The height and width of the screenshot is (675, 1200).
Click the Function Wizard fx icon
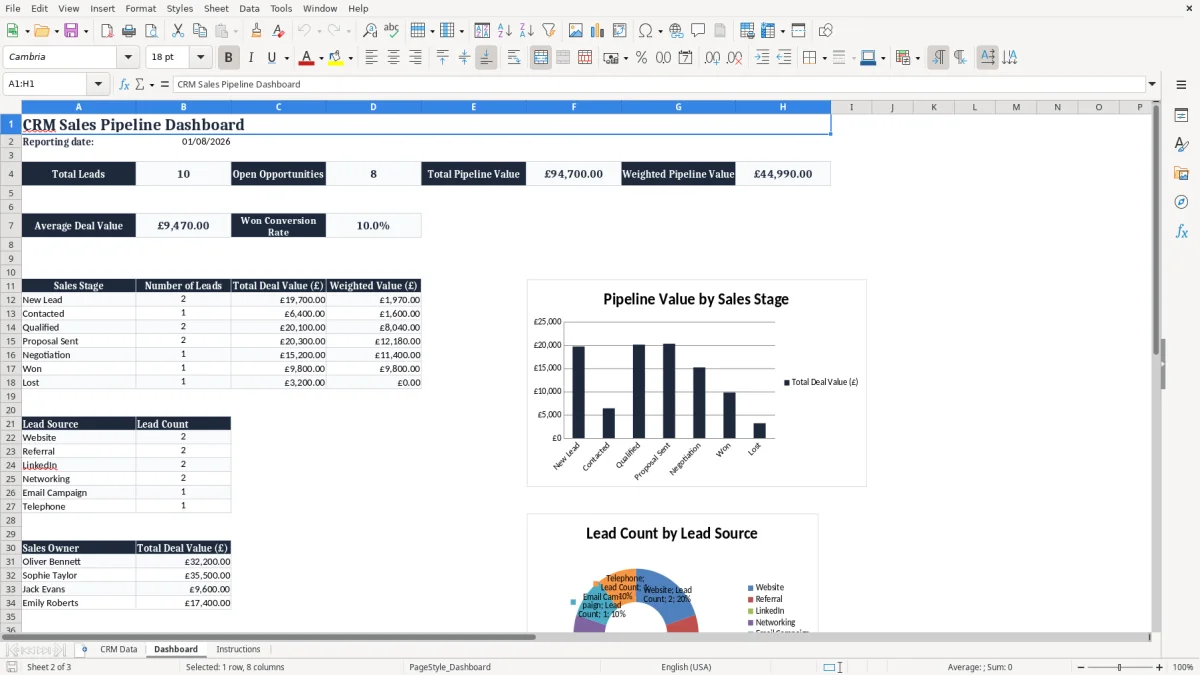[x=124, y=84]
